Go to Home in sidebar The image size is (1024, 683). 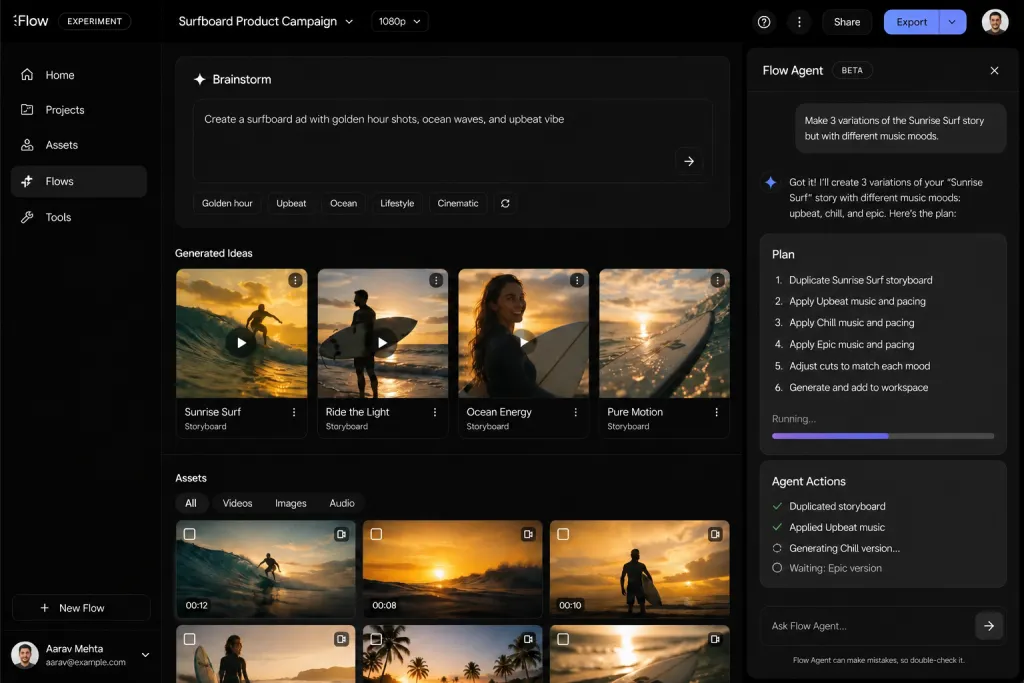(78, 75)
